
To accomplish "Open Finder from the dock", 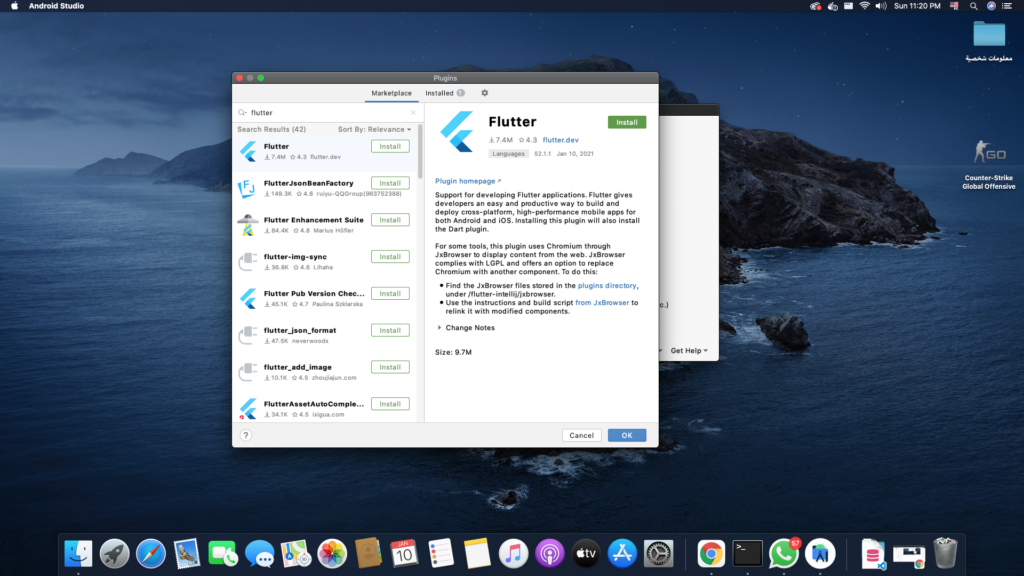I will (78, 554).
